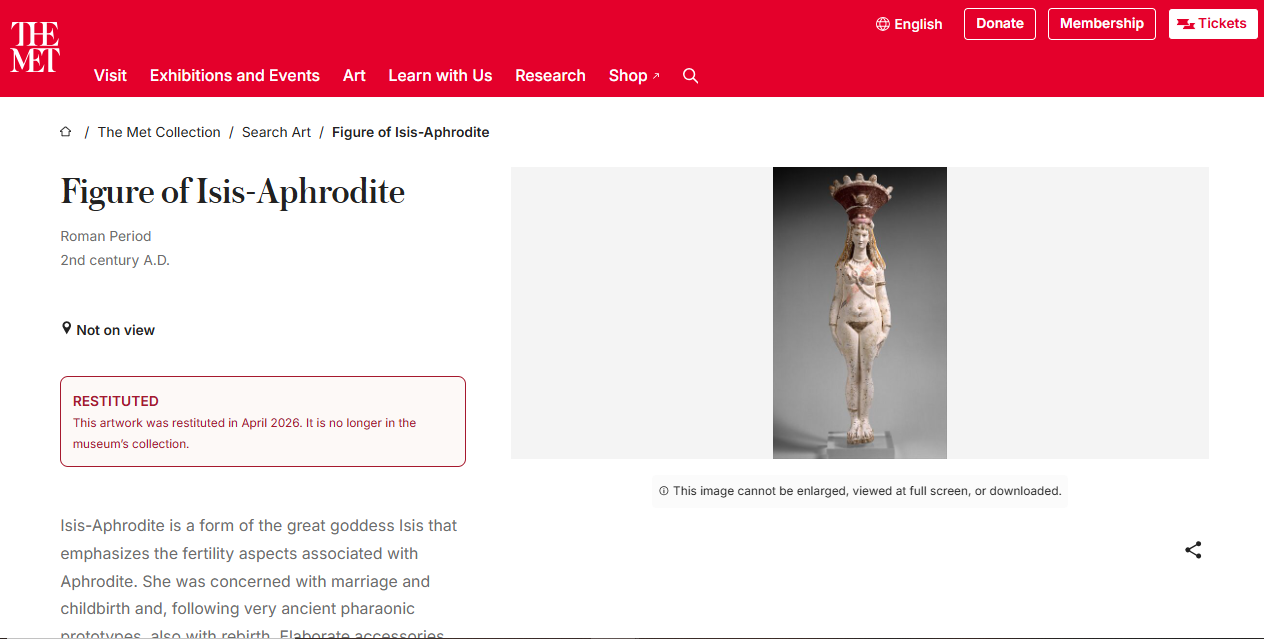Screen dimensions: 1264x639
Task: Click the globe language icon
Action: 882,24
